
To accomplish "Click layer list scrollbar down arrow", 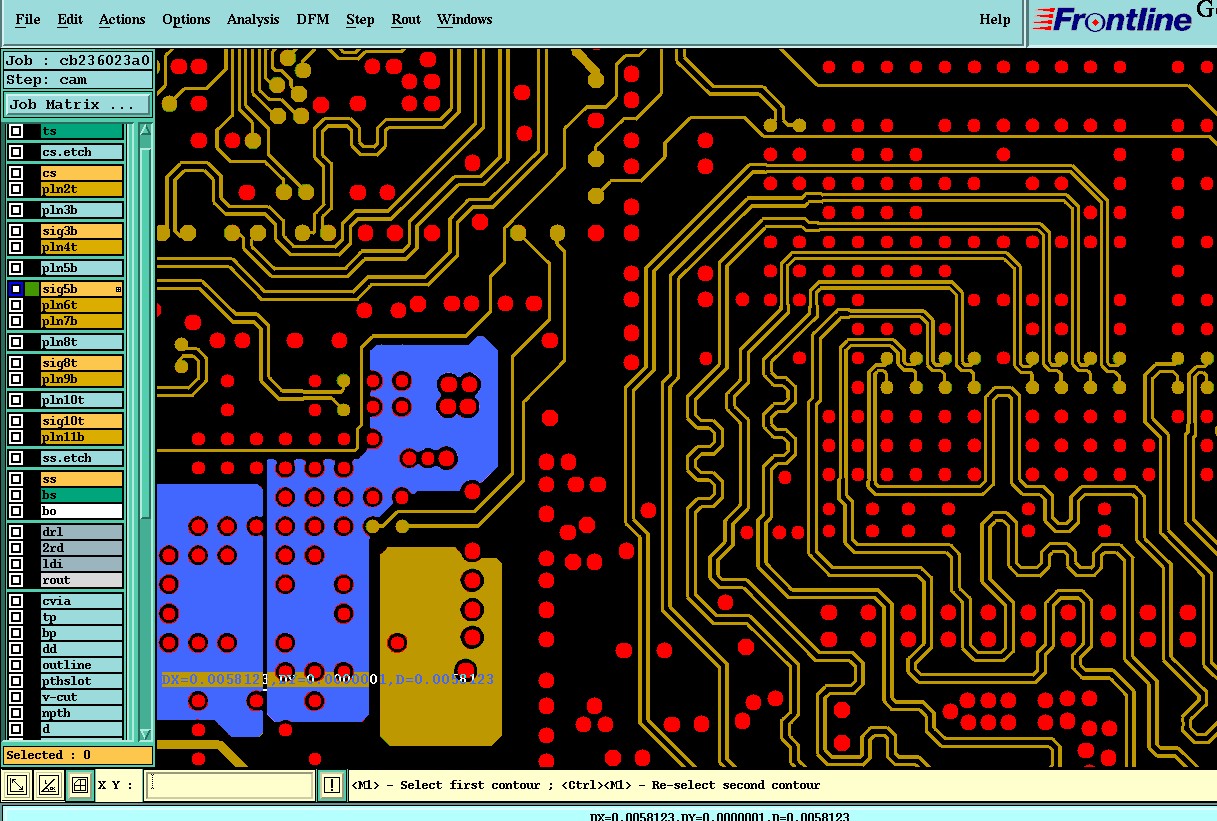I will pos(145,733).
